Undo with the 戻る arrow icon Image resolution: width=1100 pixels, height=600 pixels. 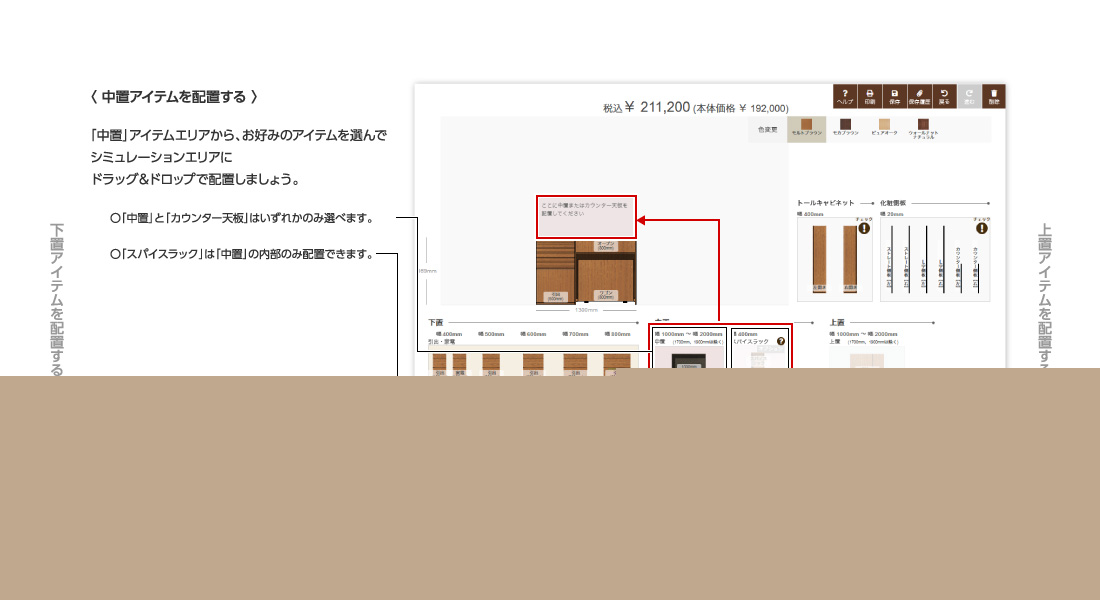[x=945, y=95]
